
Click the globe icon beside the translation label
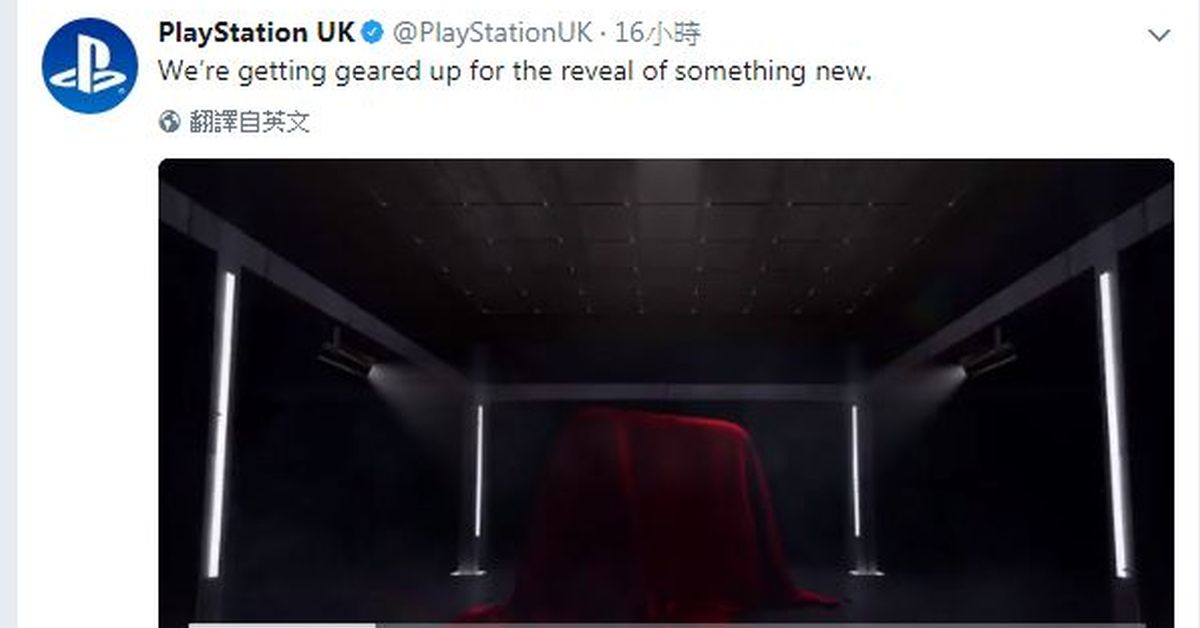(170, 122)
